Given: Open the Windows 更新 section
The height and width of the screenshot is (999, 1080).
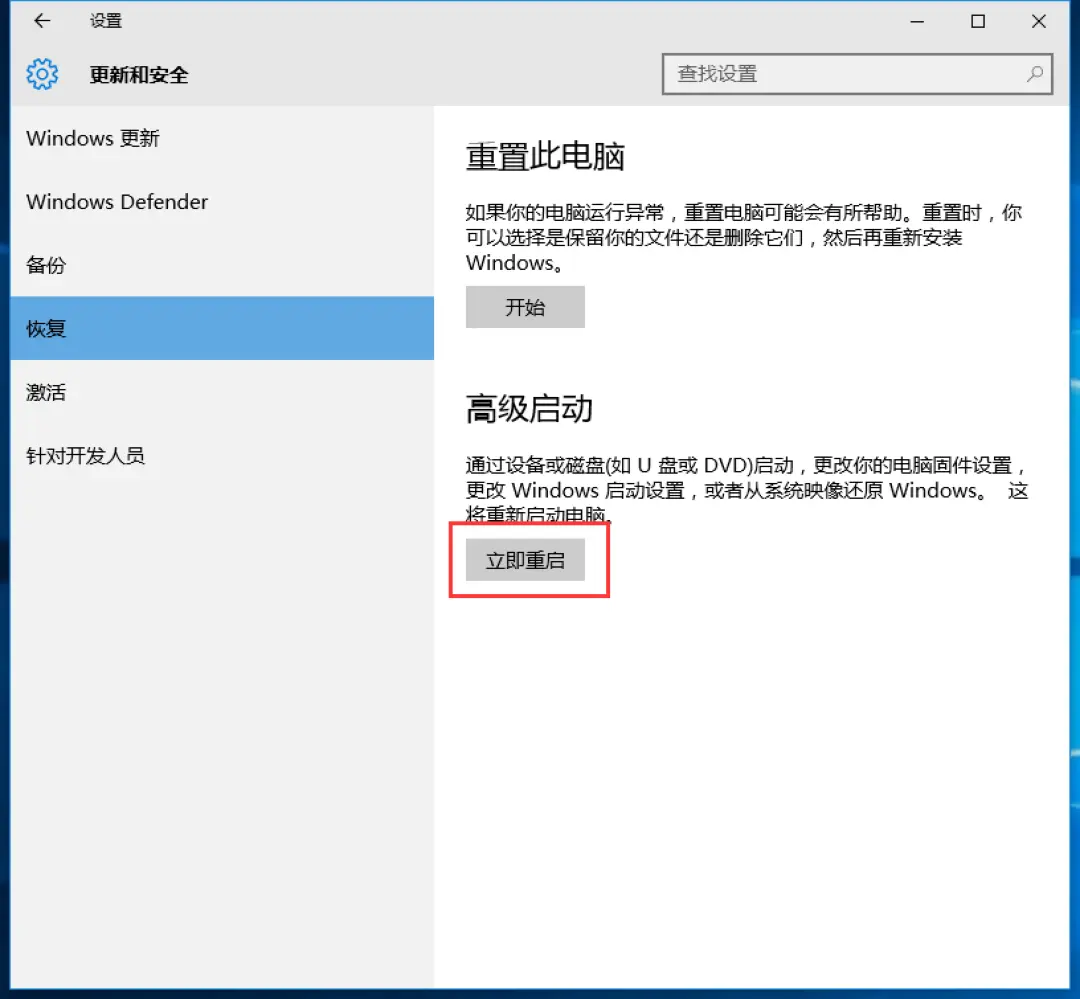Looking at the screenshot, I should [x=93, y=138].
